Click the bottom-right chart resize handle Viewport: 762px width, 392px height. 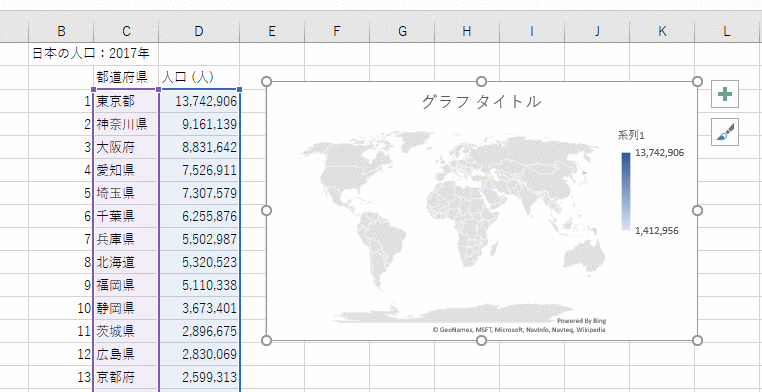point(697,341)
